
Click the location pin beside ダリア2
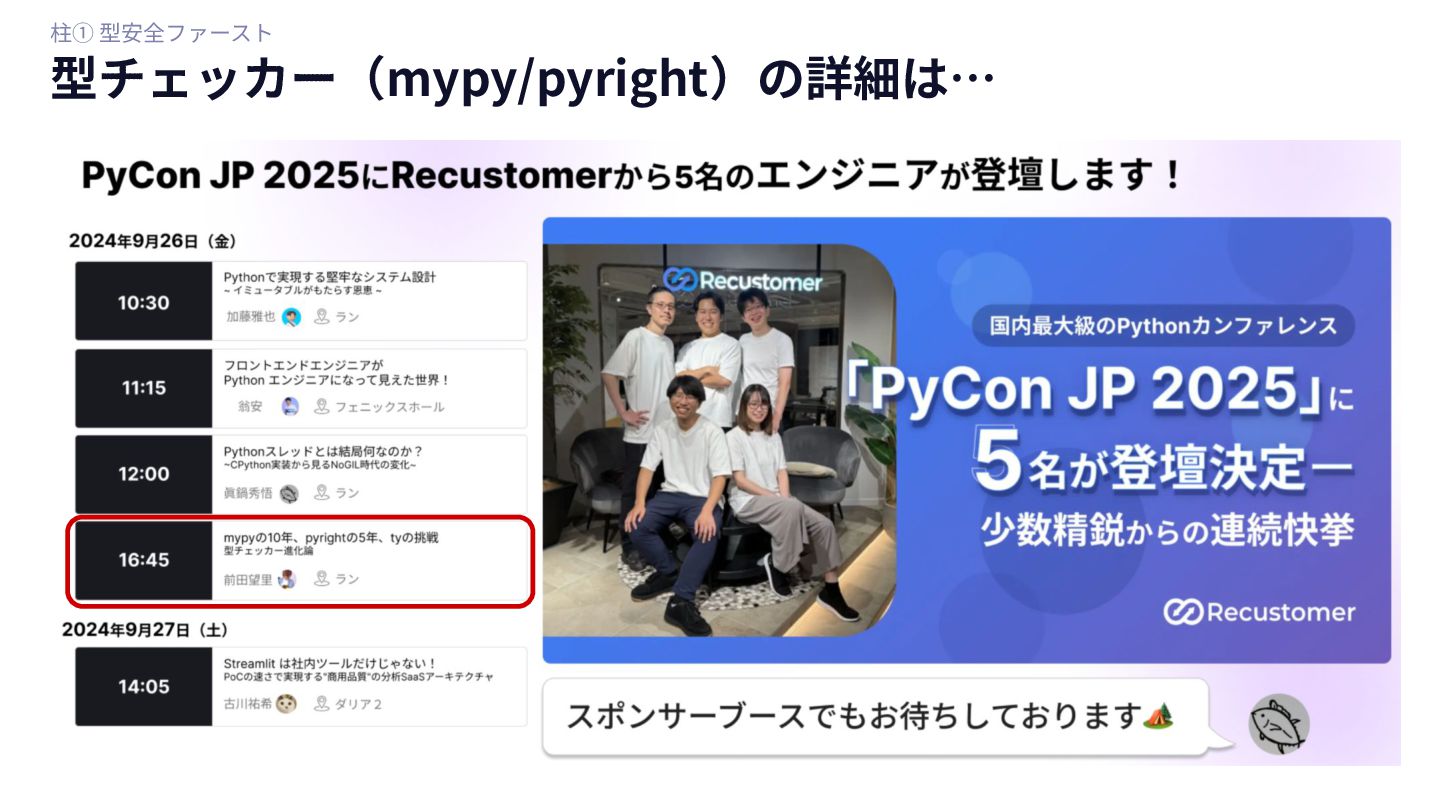(x=321, y=704)
